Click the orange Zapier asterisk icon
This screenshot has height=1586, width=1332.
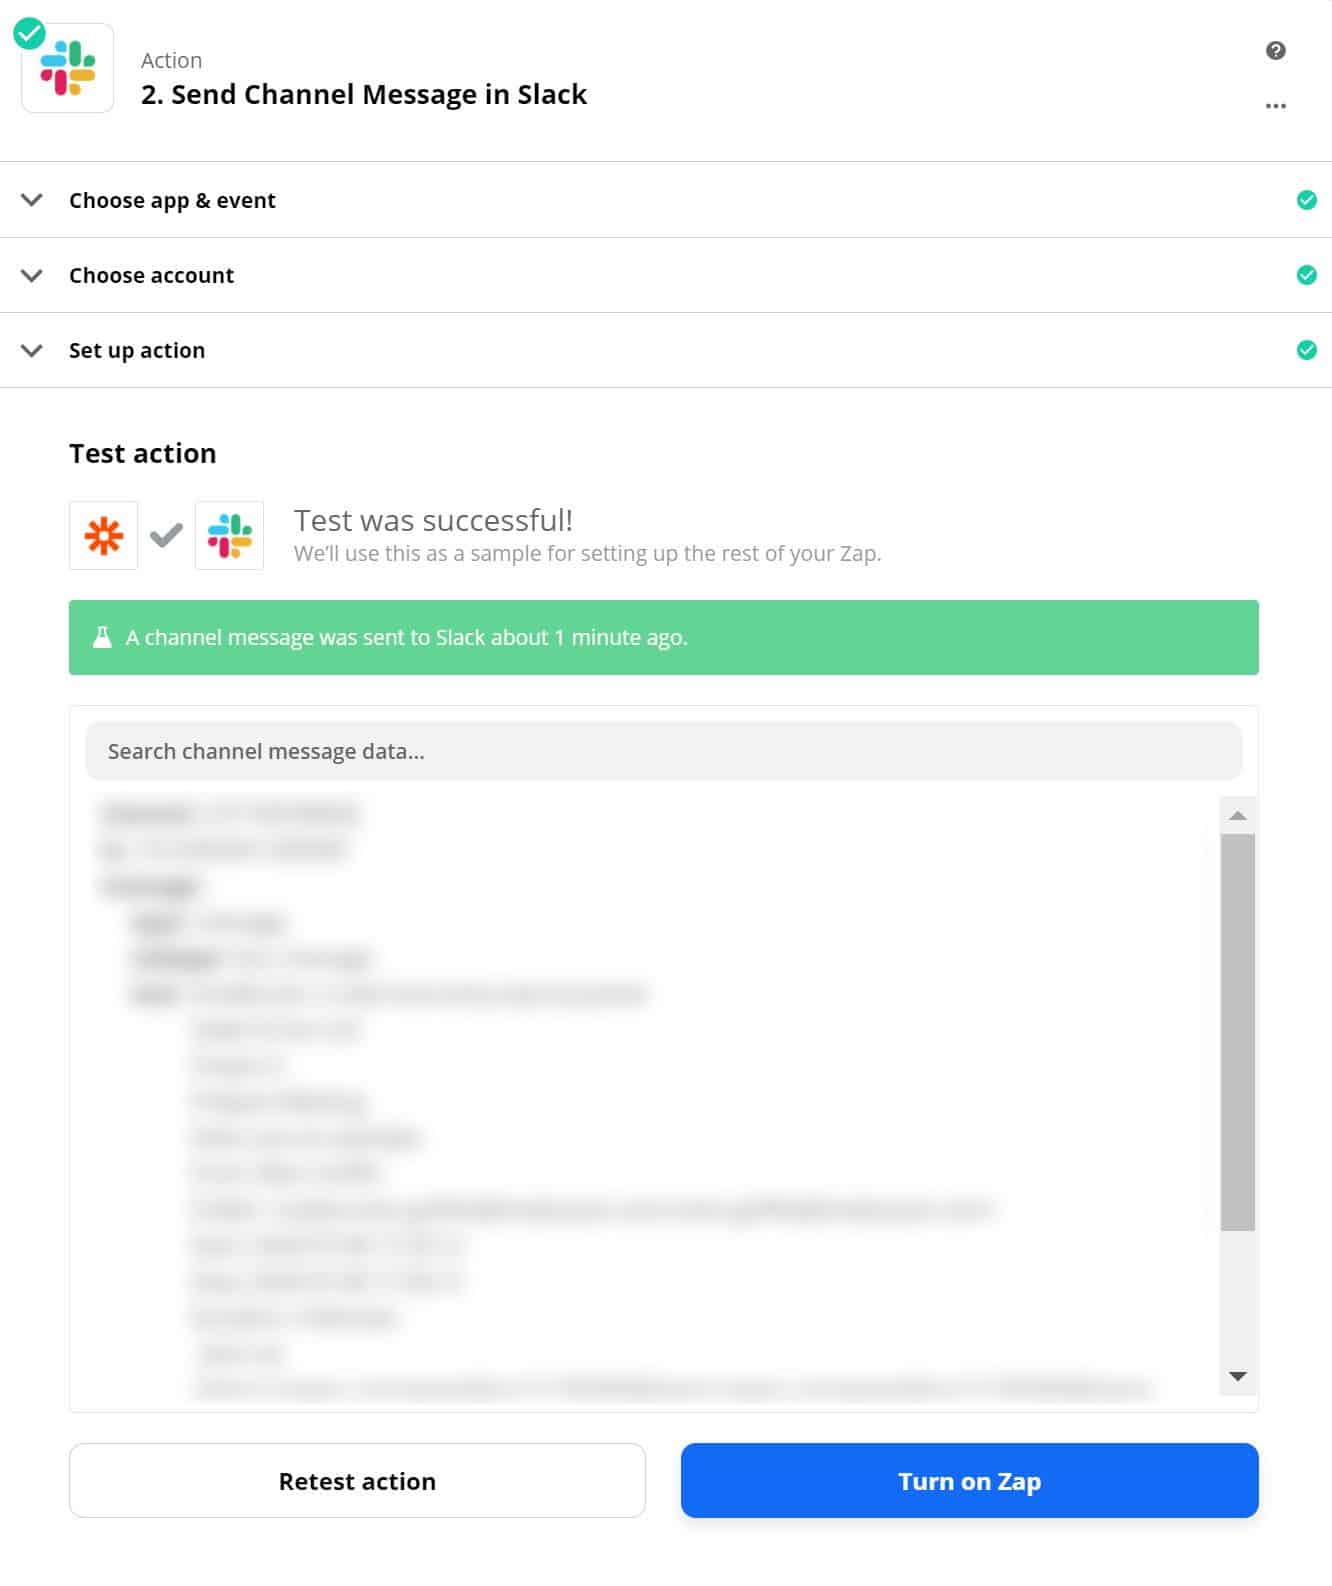(x=103, y=536)
